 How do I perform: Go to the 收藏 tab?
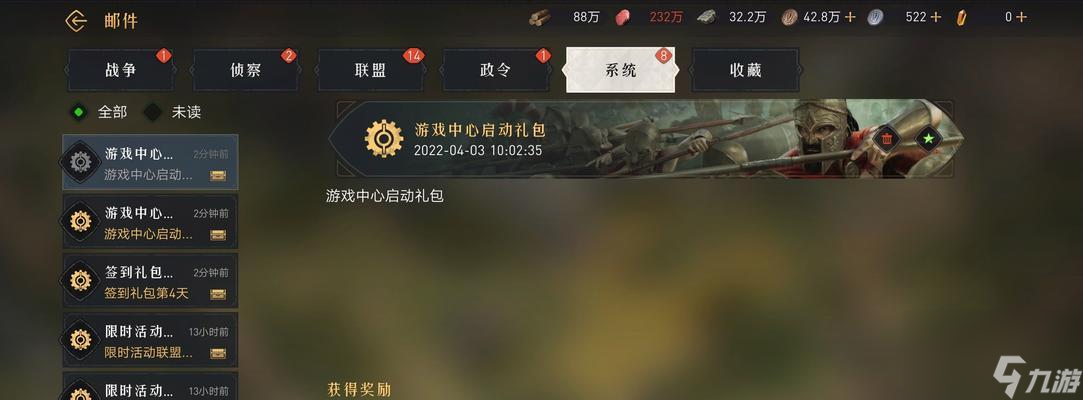point(745,70)
